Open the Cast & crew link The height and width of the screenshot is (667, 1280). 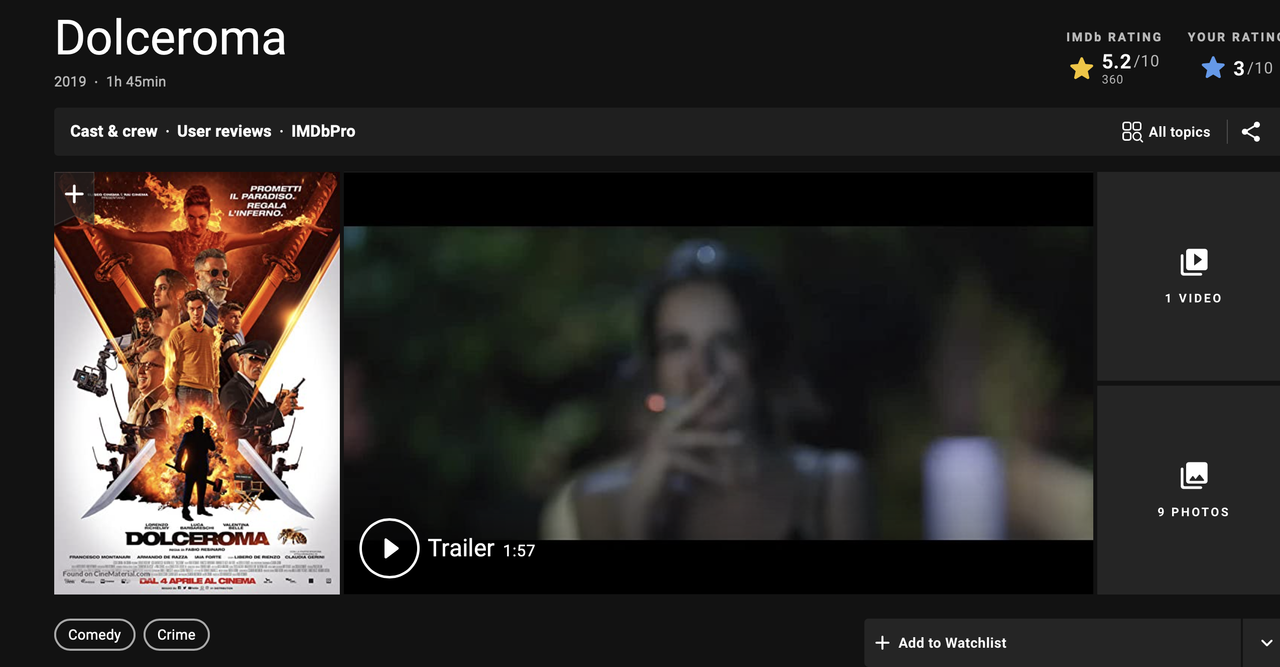tap(114, 131)
